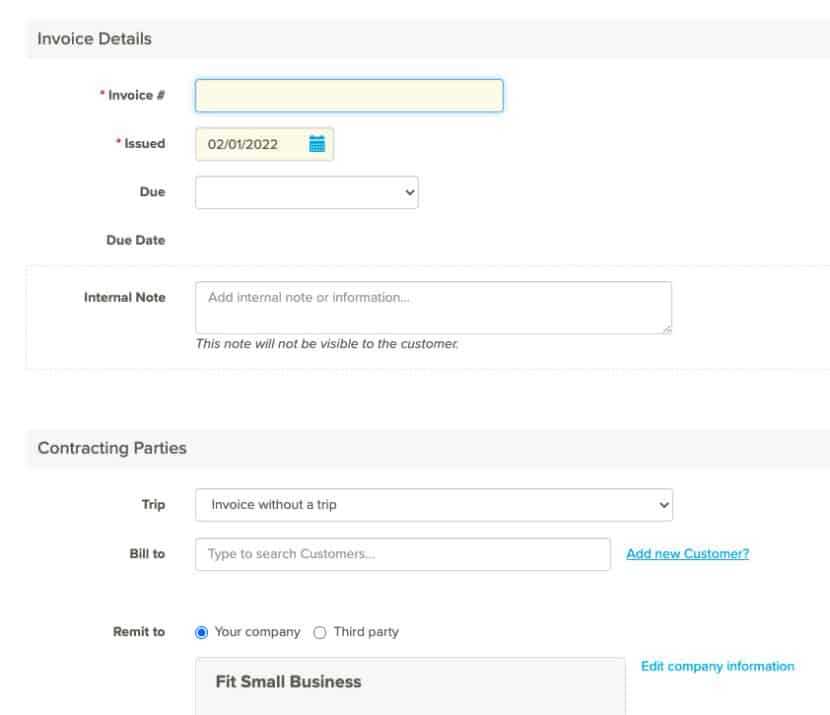830x715 pixels.
Task: Open the calendar date picker icon
Action: coord(317,143)
